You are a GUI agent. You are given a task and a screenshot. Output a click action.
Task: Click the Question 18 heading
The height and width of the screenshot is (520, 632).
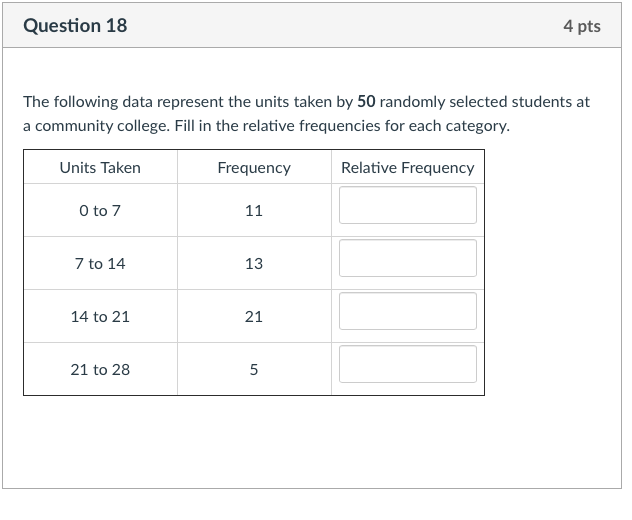pyautogui.click(x=75, y=26)
